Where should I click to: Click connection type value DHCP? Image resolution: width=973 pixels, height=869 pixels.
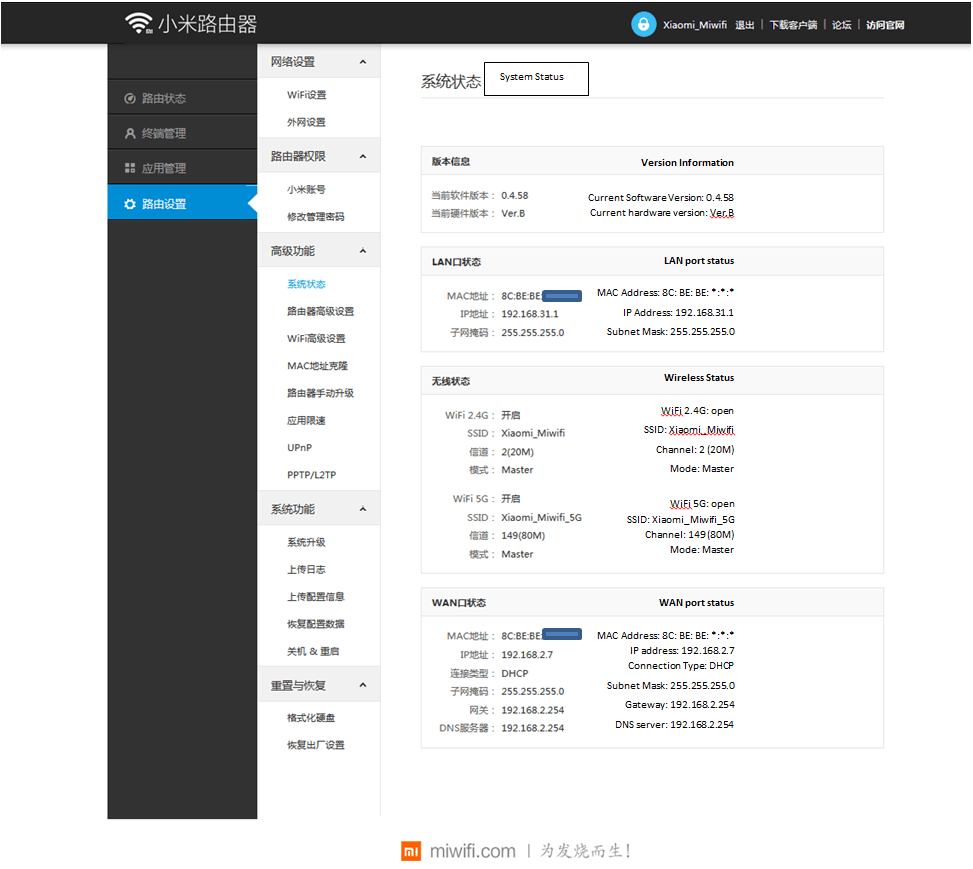(x=515, y=673)
